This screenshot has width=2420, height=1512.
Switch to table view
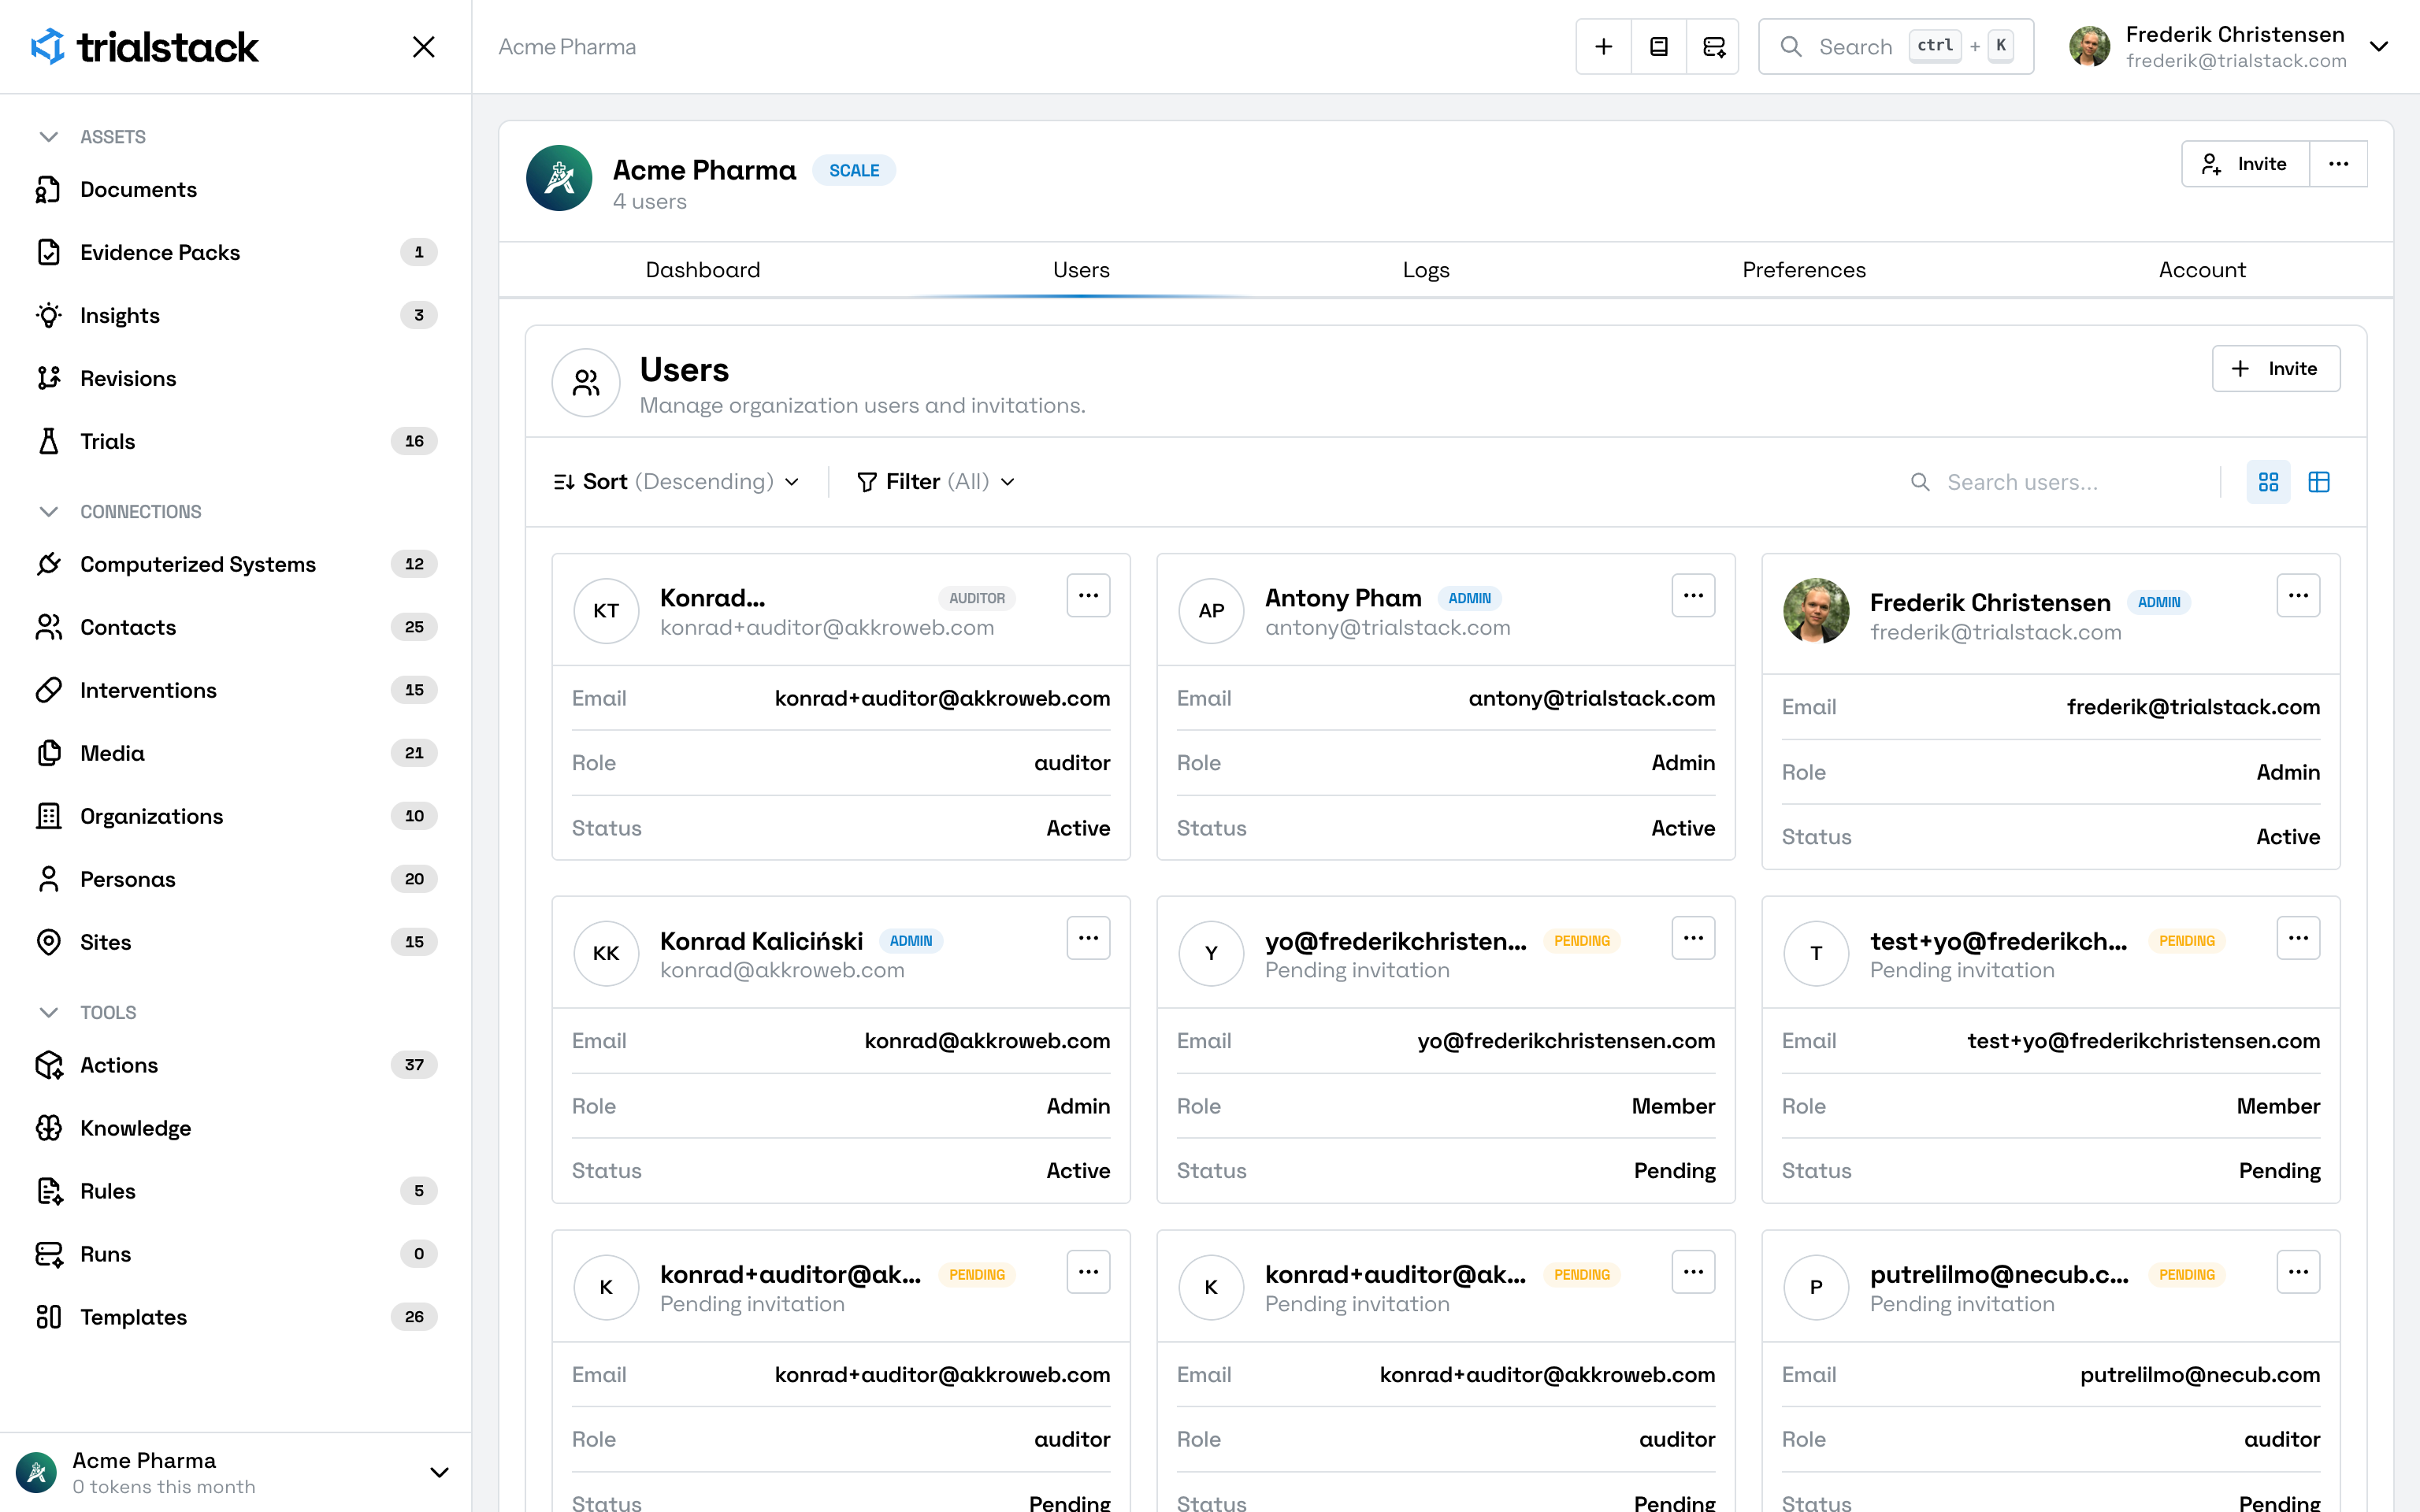2319,482
